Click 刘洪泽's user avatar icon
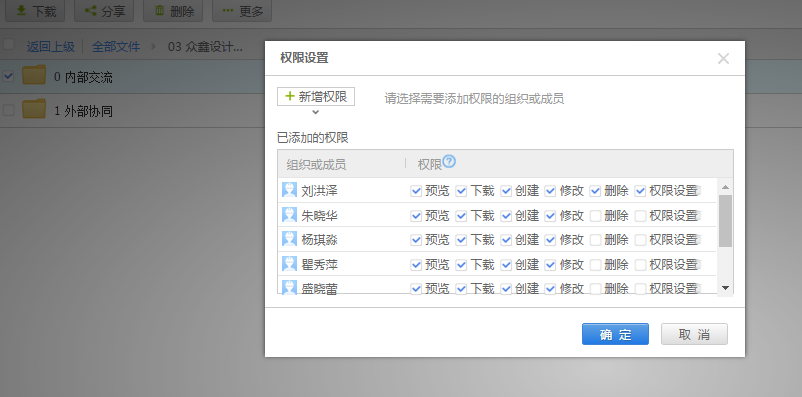 [x=289, y=190]
